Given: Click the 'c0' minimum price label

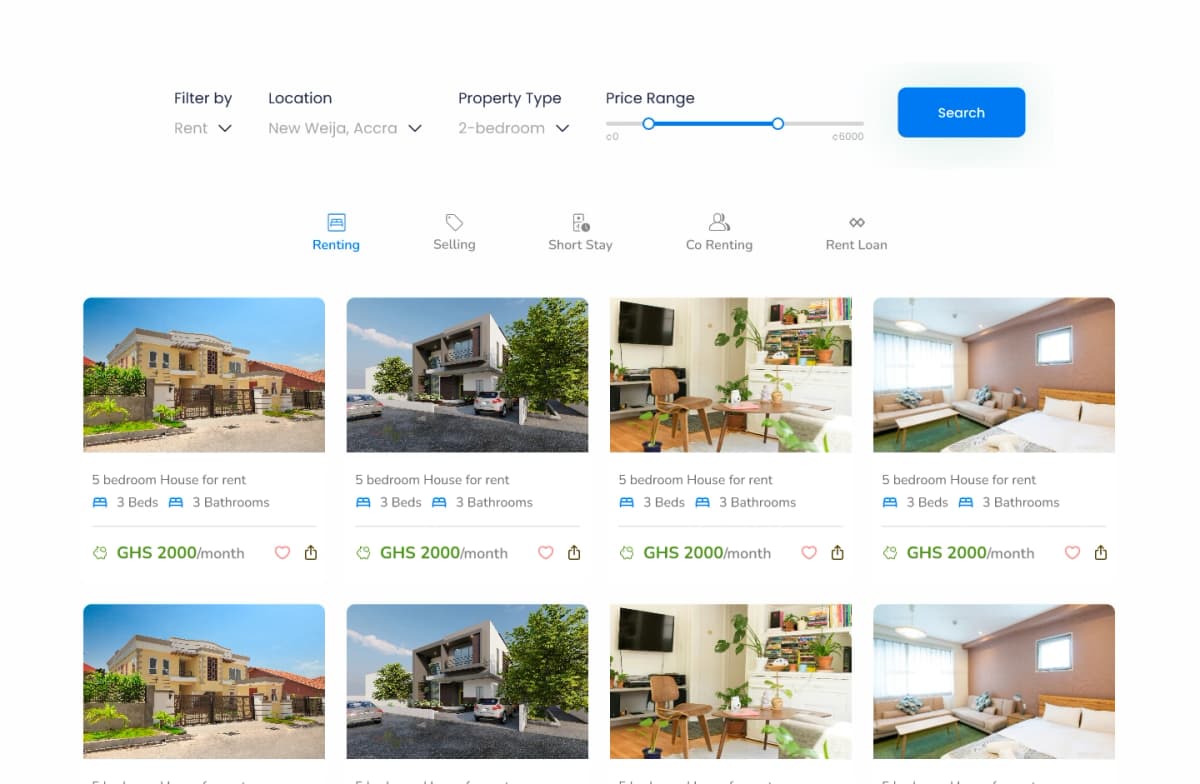Looking at the screenshot, I should pyautogui.click(x=612, y=137).
